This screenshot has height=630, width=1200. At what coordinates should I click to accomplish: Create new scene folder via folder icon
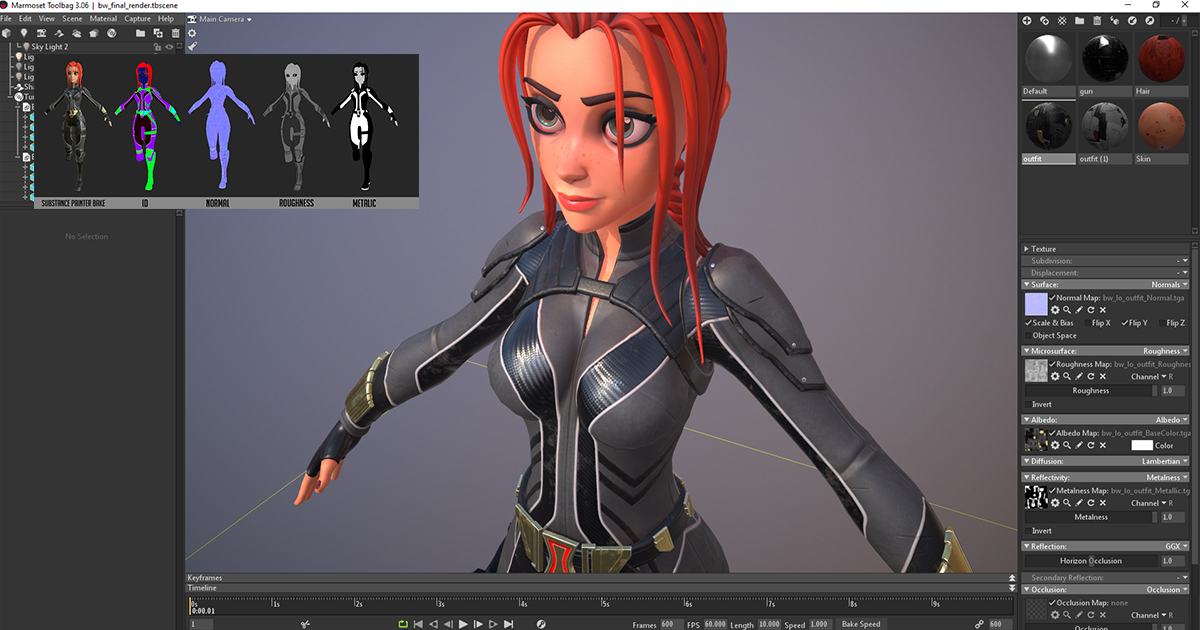point(140,33)
